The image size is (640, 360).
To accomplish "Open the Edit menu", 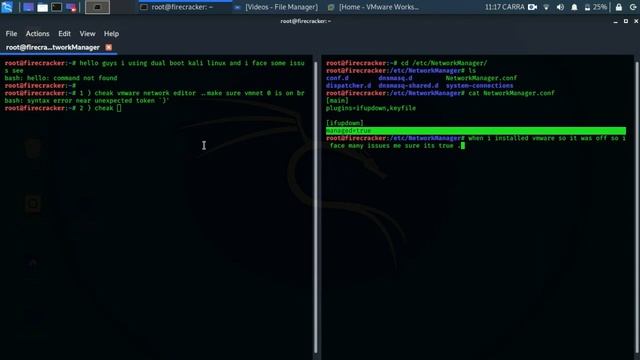I will point(64,33).
